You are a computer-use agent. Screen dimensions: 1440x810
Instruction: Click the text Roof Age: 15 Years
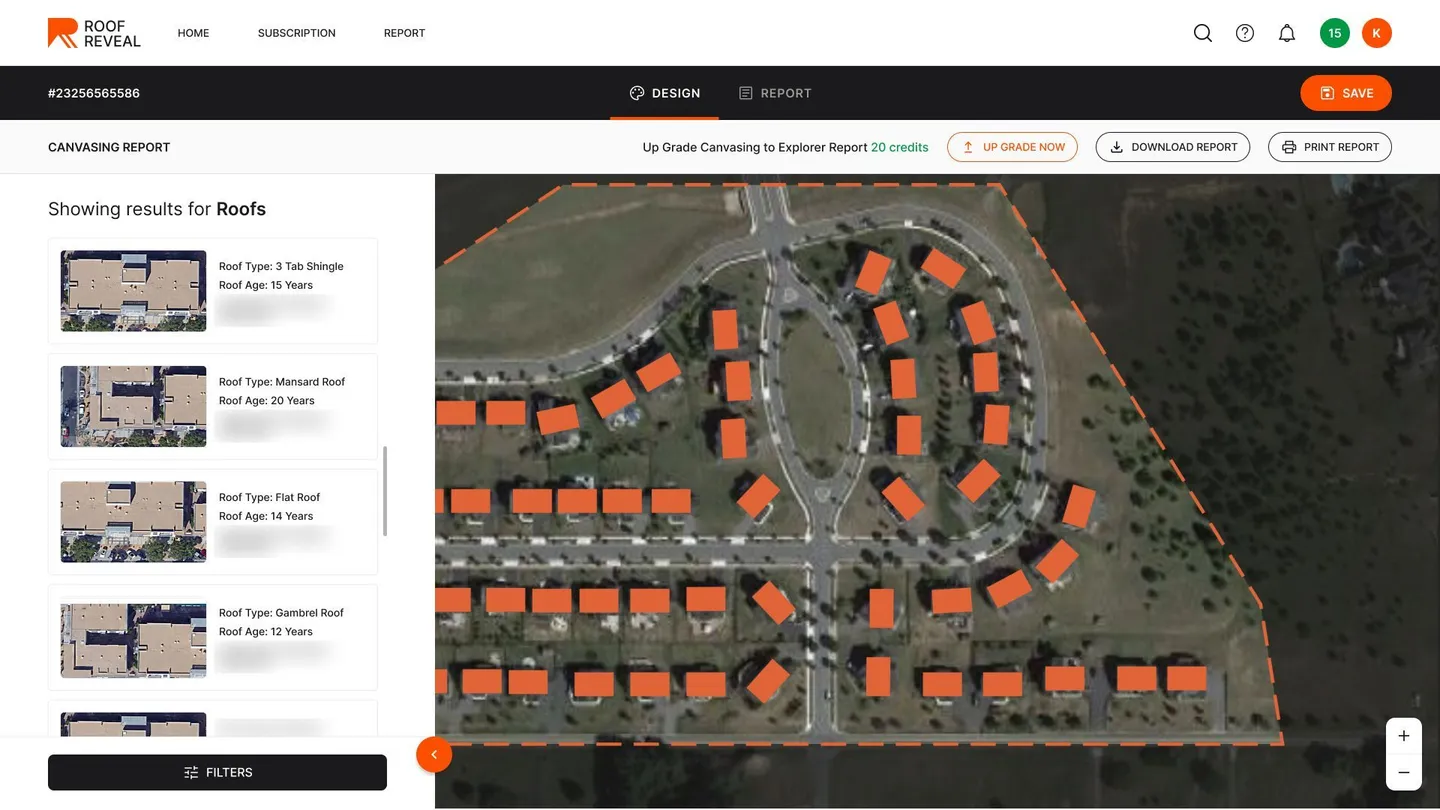click(x=266, y=285)
